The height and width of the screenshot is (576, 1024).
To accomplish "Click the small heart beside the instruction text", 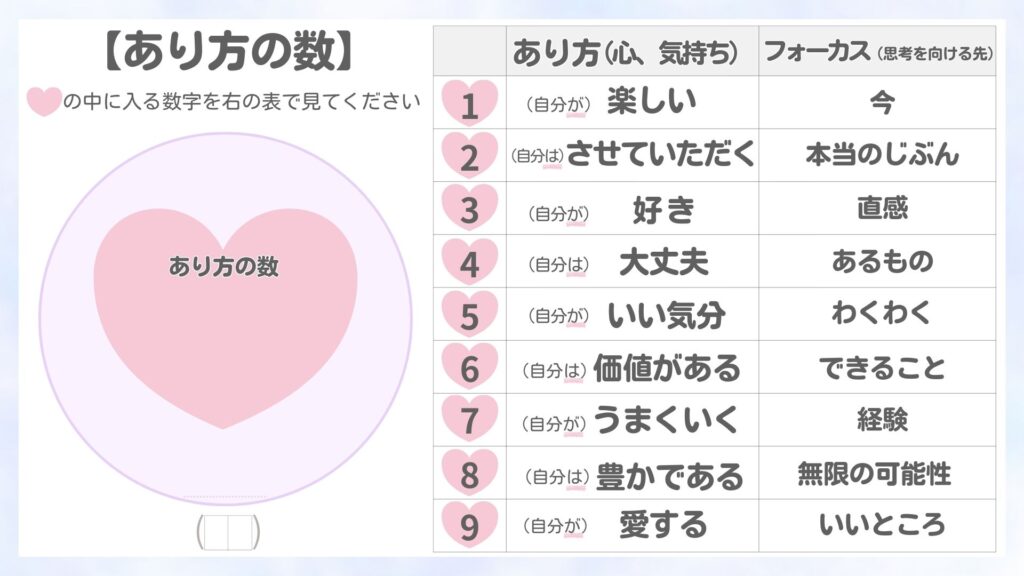I will 43,102.
